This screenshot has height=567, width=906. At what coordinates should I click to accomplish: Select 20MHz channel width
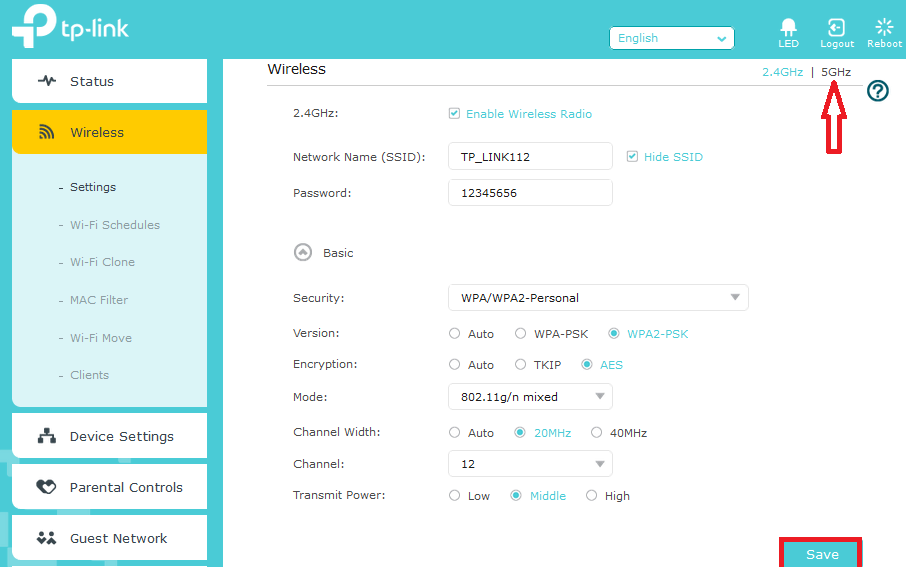520,432
